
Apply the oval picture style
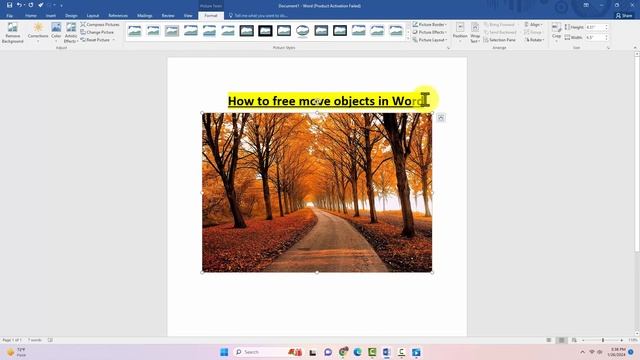(302, 31)
